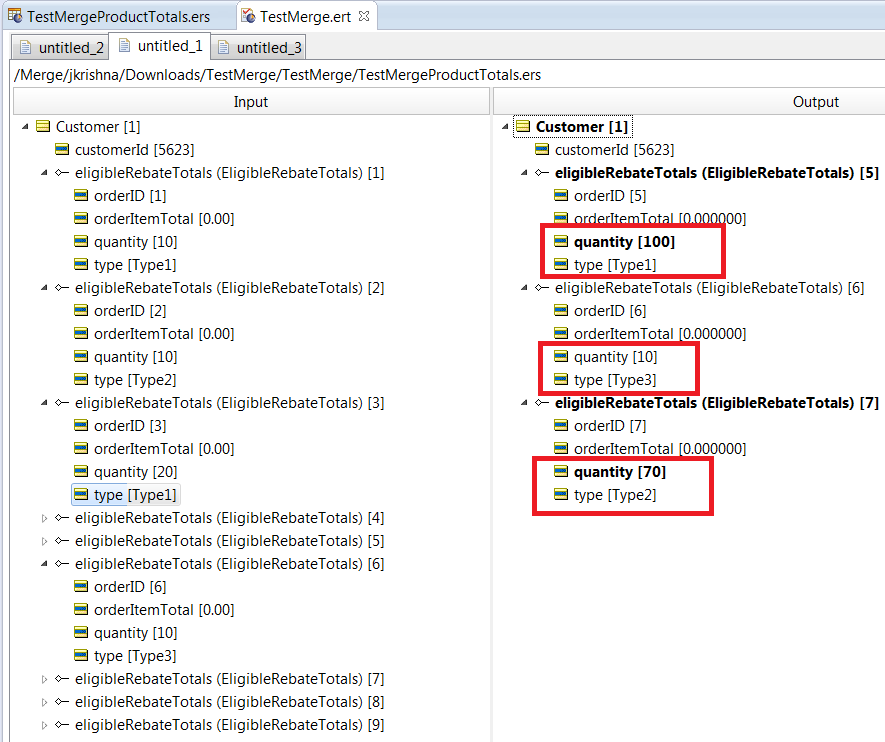Click Input eligibleRebateTotals [4] association icon
This screenshot has height=742, width=885.
62,518
